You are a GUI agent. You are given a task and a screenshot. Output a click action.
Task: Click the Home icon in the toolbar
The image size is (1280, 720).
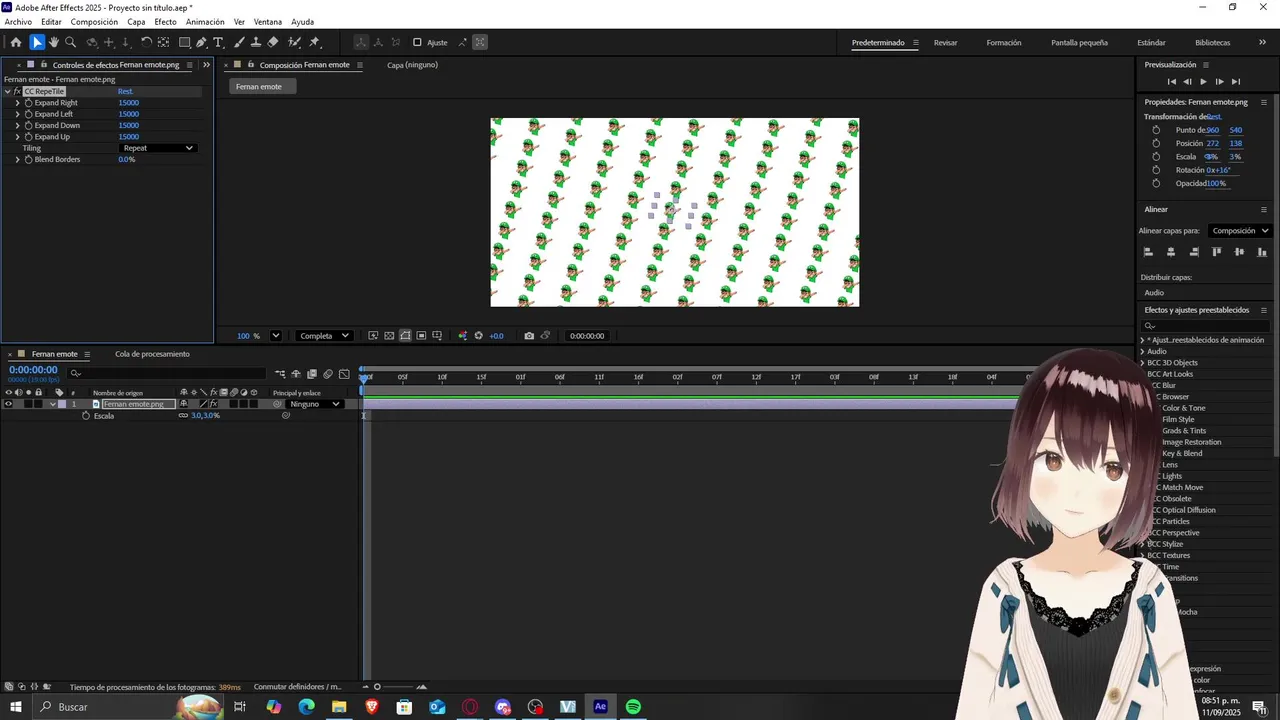click(16, 42)
